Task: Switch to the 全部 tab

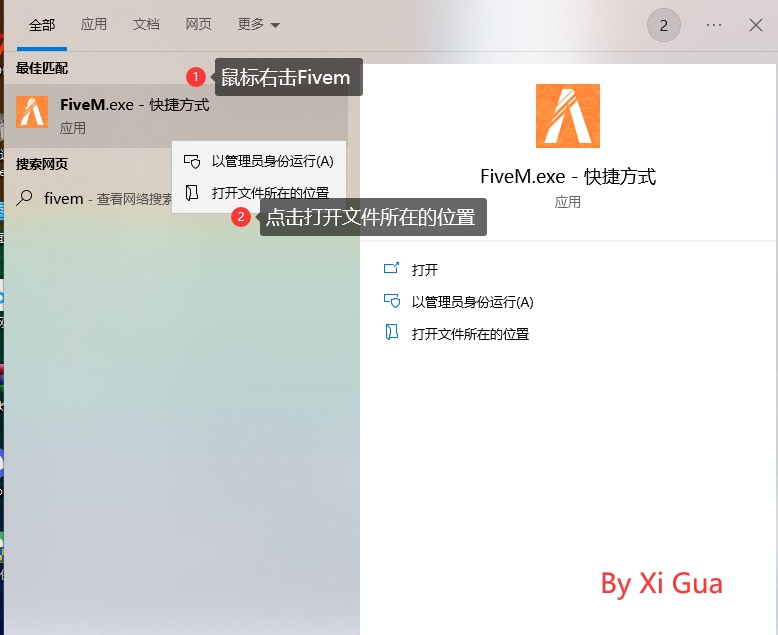Action: pyautogui.click(x=42, y=25)
